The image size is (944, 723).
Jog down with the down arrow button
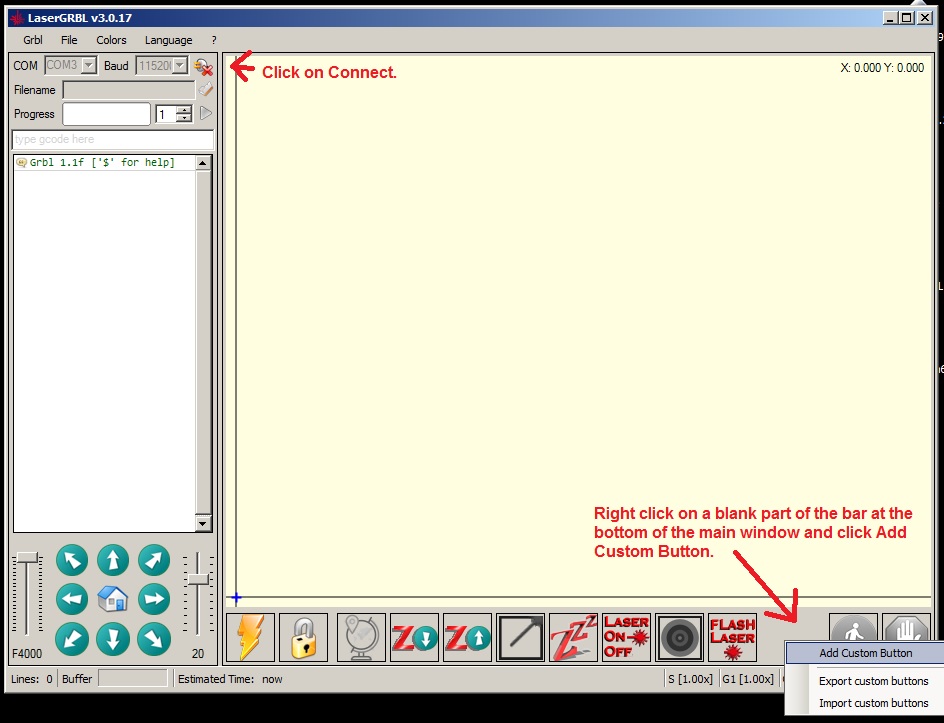click(113, 639)
